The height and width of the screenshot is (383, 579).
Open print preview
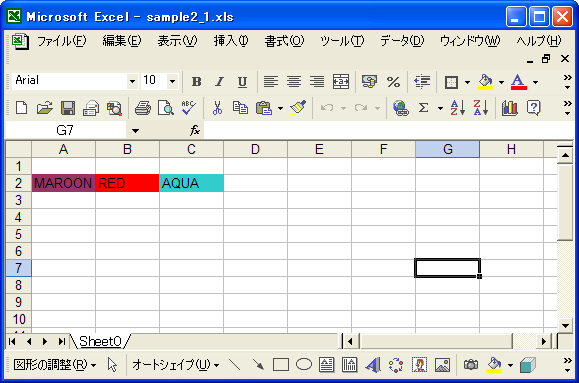[165, 108]
